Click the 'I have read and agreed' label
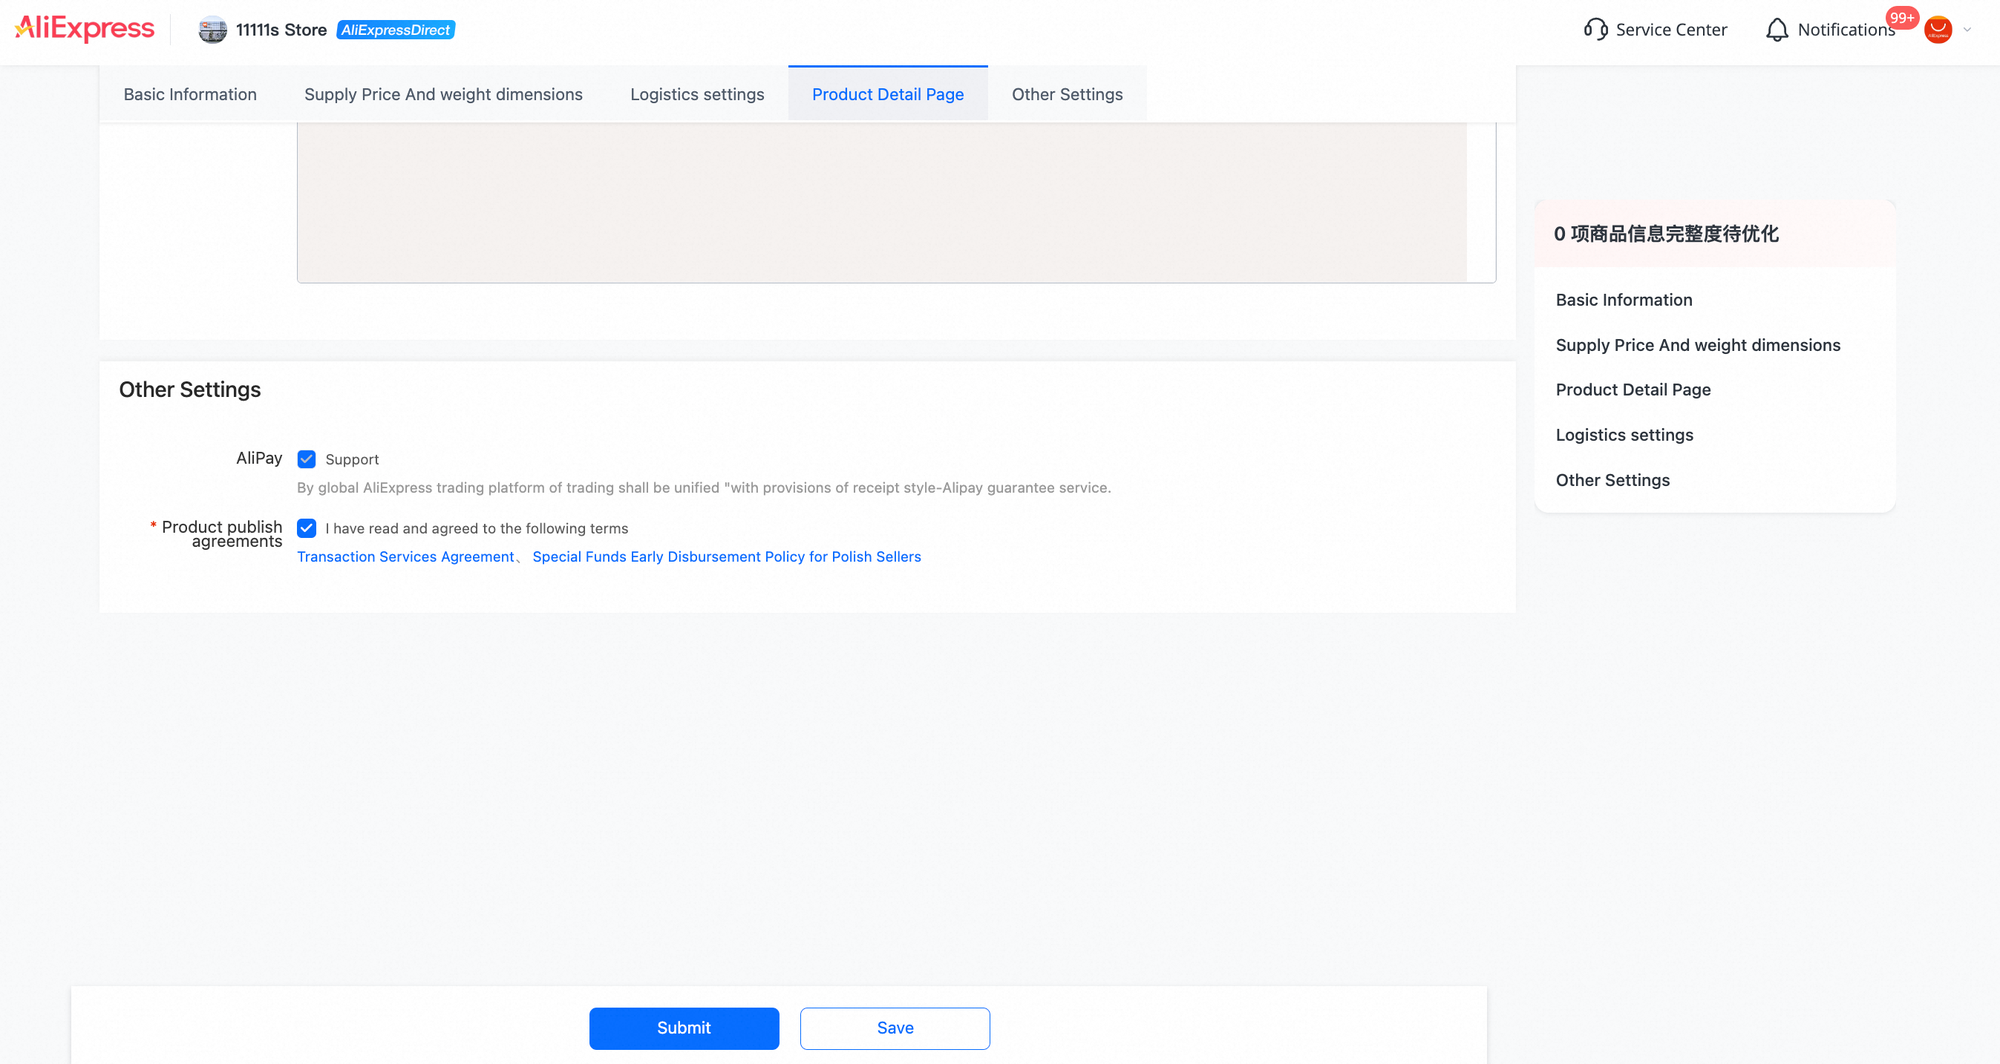This screenshot has width=2000, height=1064. [477, 528]
